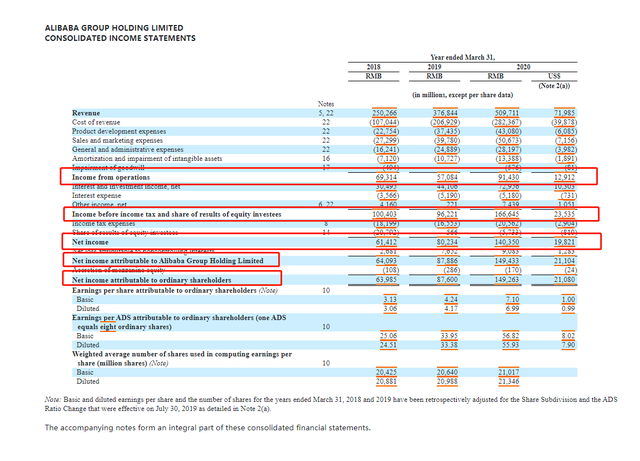Select the 'Revenue' row label
The height and width of the screenshot is (461, 640).
click(x=86, y=113)
